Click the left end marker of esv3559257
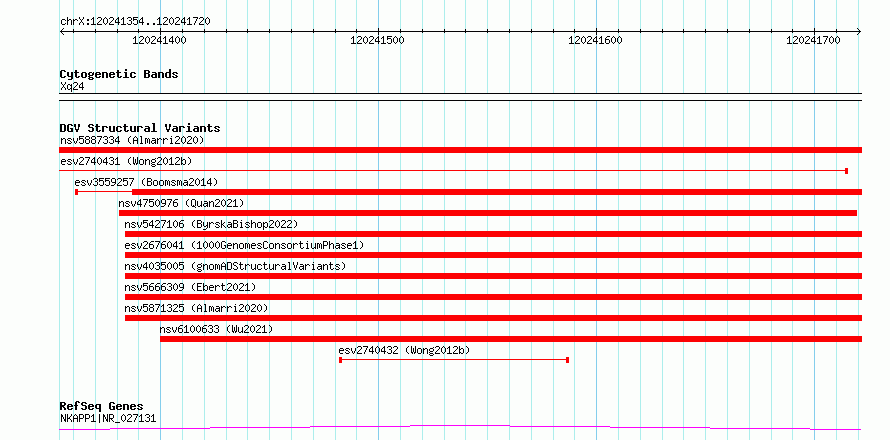The width and height of the screenshot is (890, 440). (76, 192)
